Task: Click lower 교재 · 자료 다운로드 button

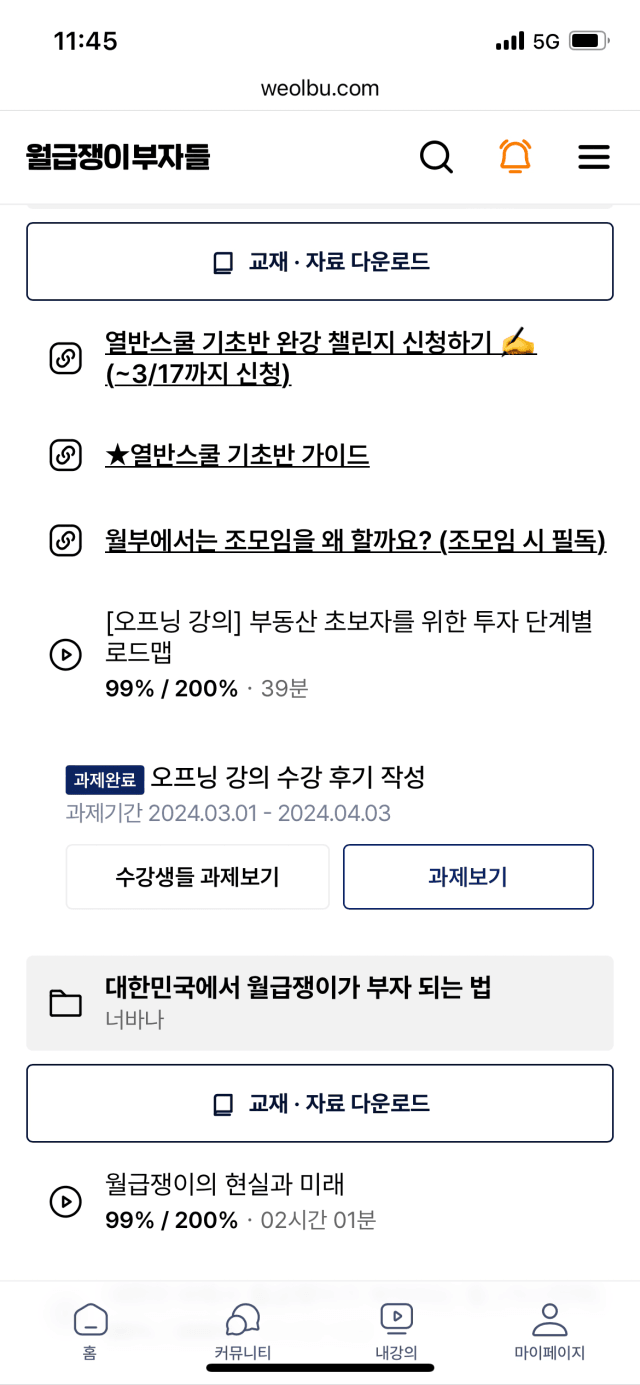Action: click(x=320, y=1103)
